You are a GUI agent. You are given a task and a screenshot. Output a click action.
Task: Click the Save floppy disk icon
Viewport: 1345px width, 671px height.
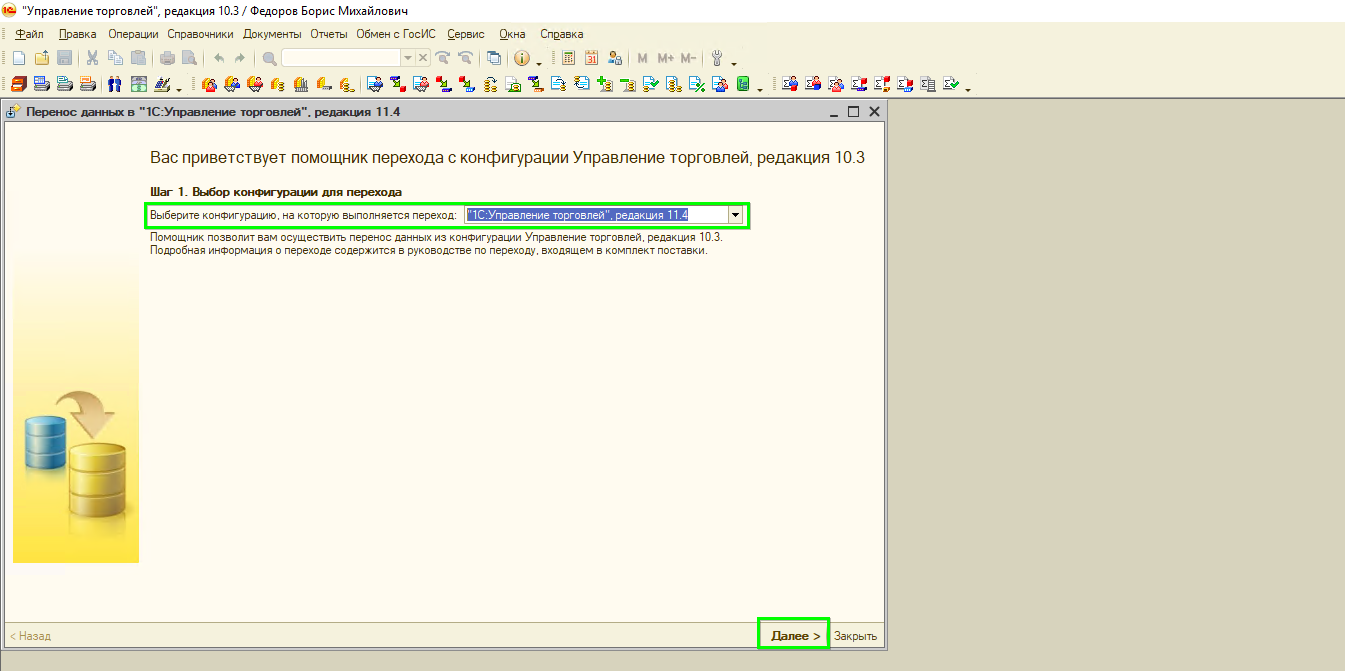tap(64, 58)
